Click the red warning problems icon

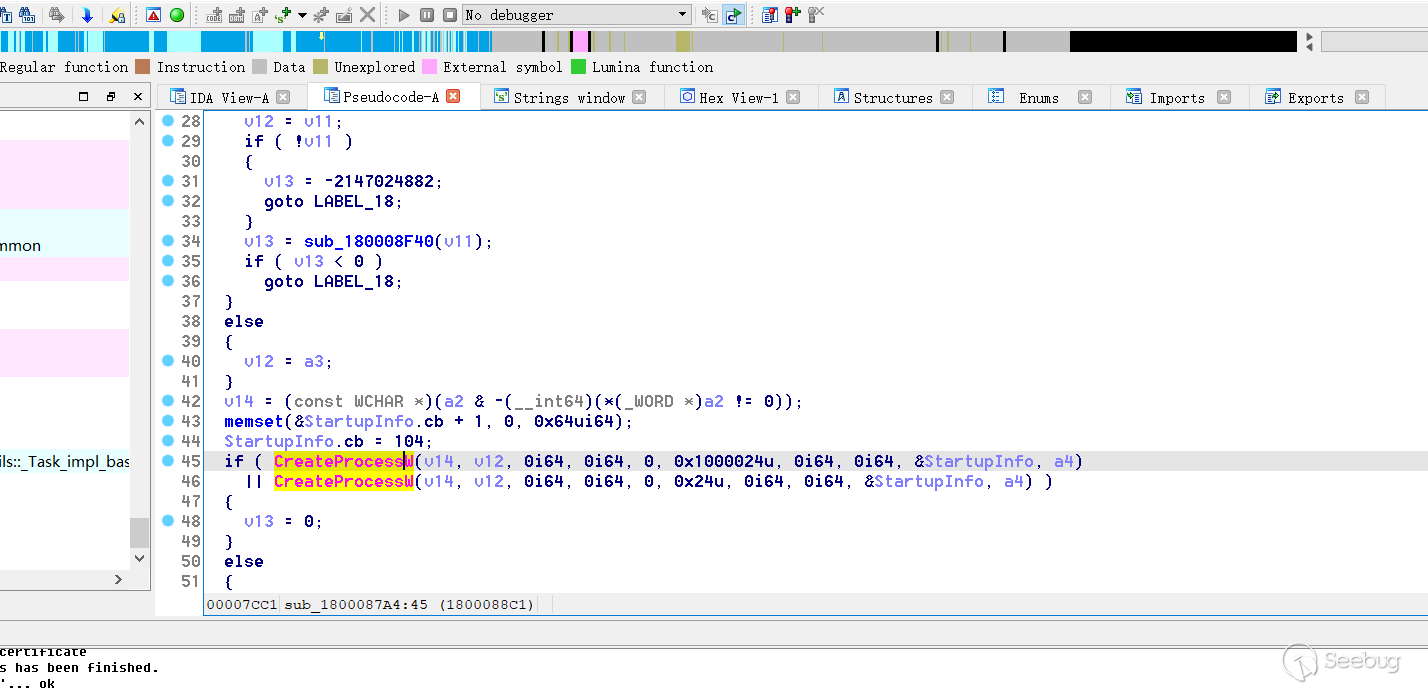tap(151, 14)
